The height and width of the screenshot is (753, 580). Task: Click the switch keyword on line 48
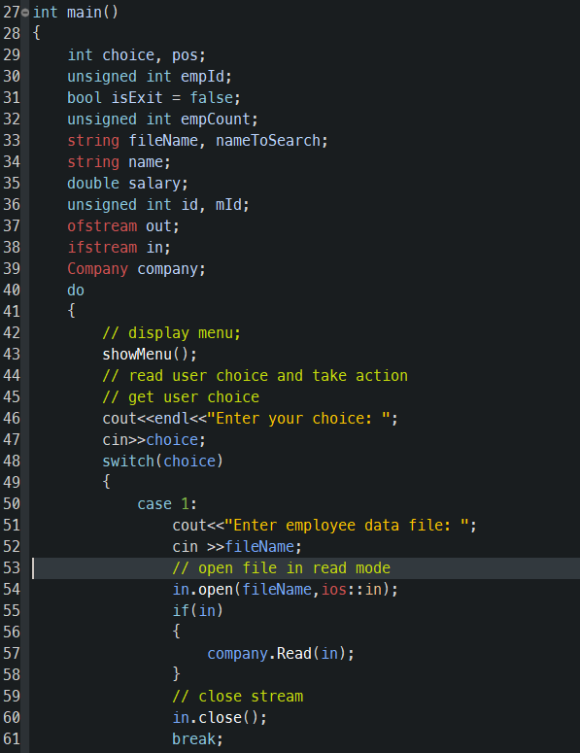[128, 461]
